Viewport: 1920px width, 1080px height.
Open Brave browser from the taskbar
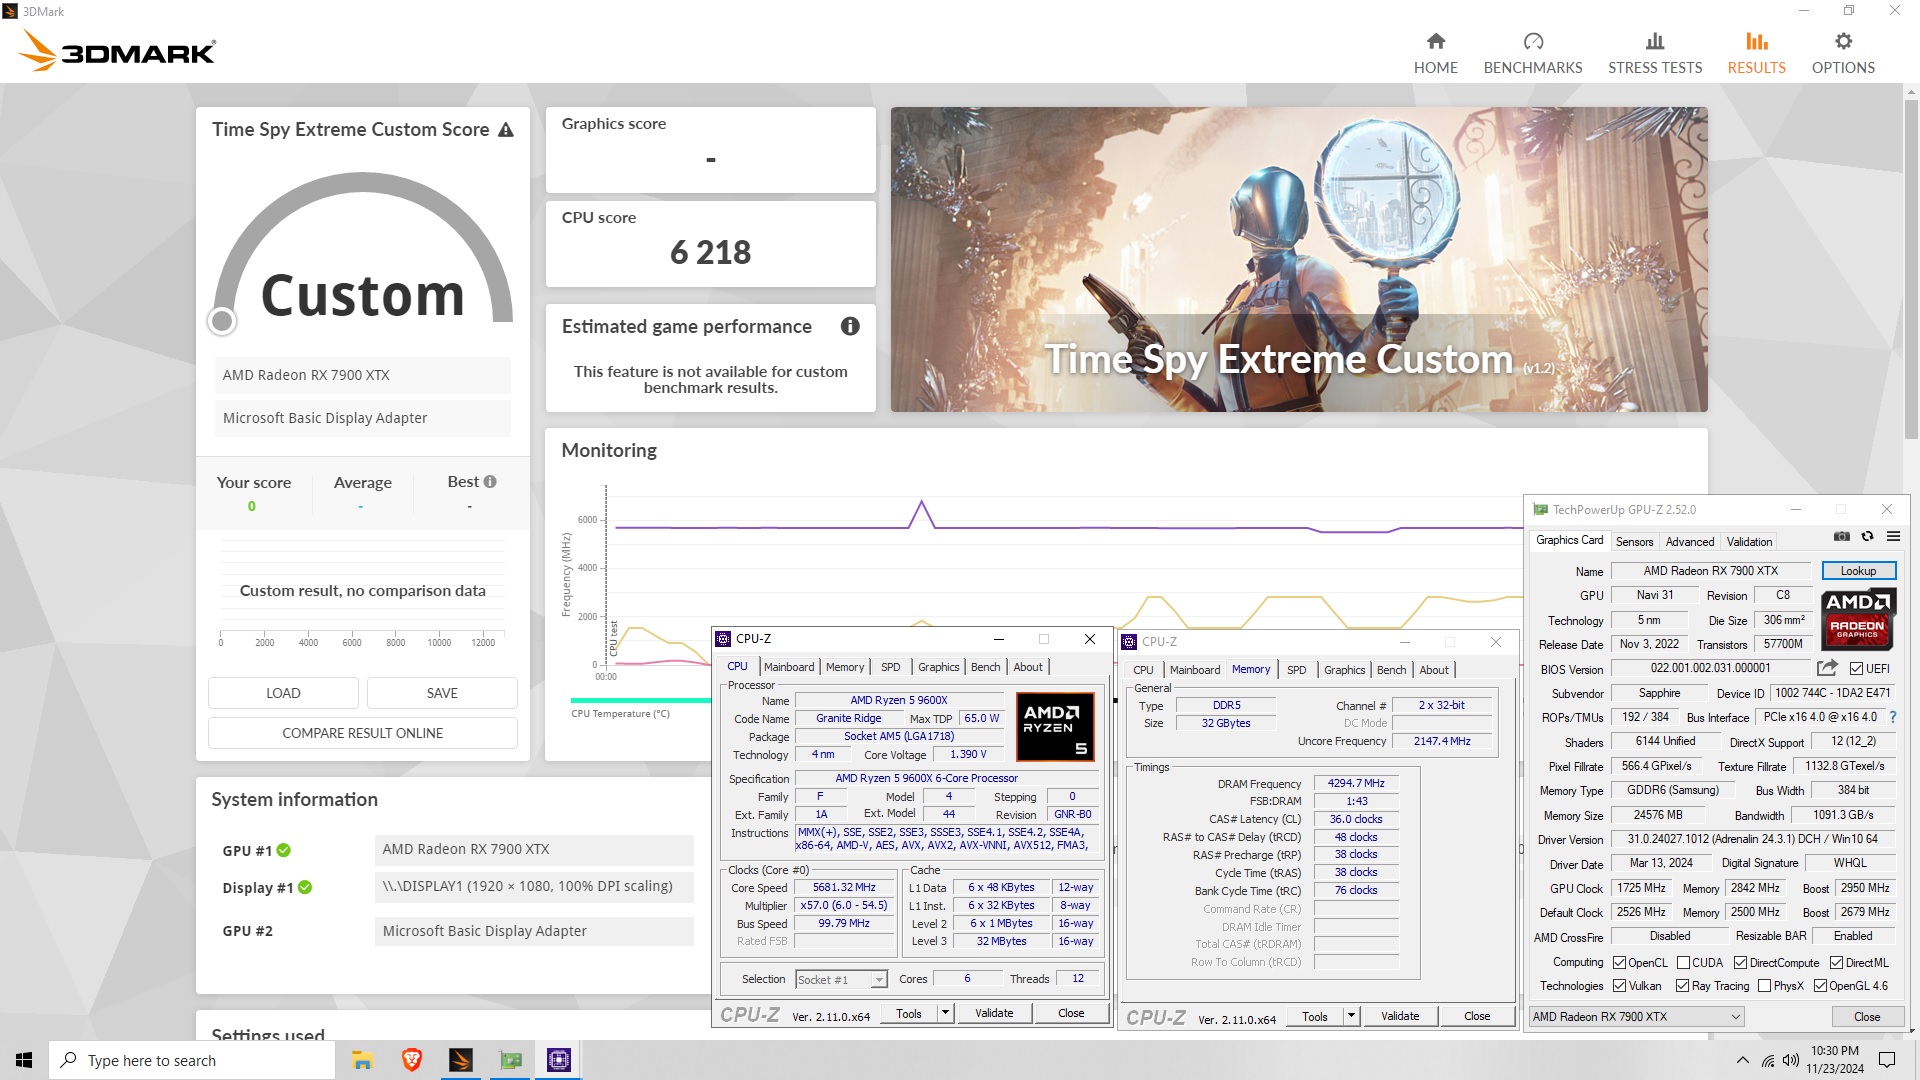tap(411, 1060)
